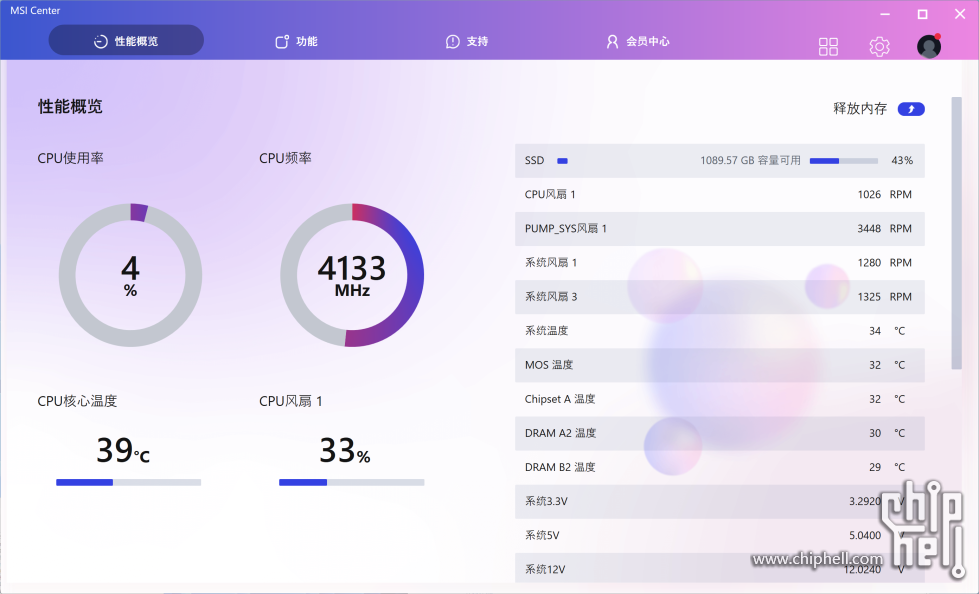Screen dimensions: 979x594
Task: Open the 性能概览 tab
Action: click(126, 41)
